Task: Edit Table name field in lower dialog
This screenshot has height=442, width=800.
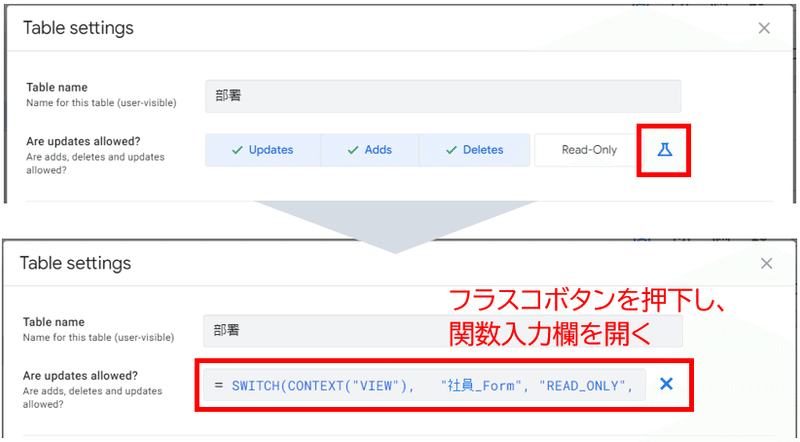Action: (x=443, y=331)
